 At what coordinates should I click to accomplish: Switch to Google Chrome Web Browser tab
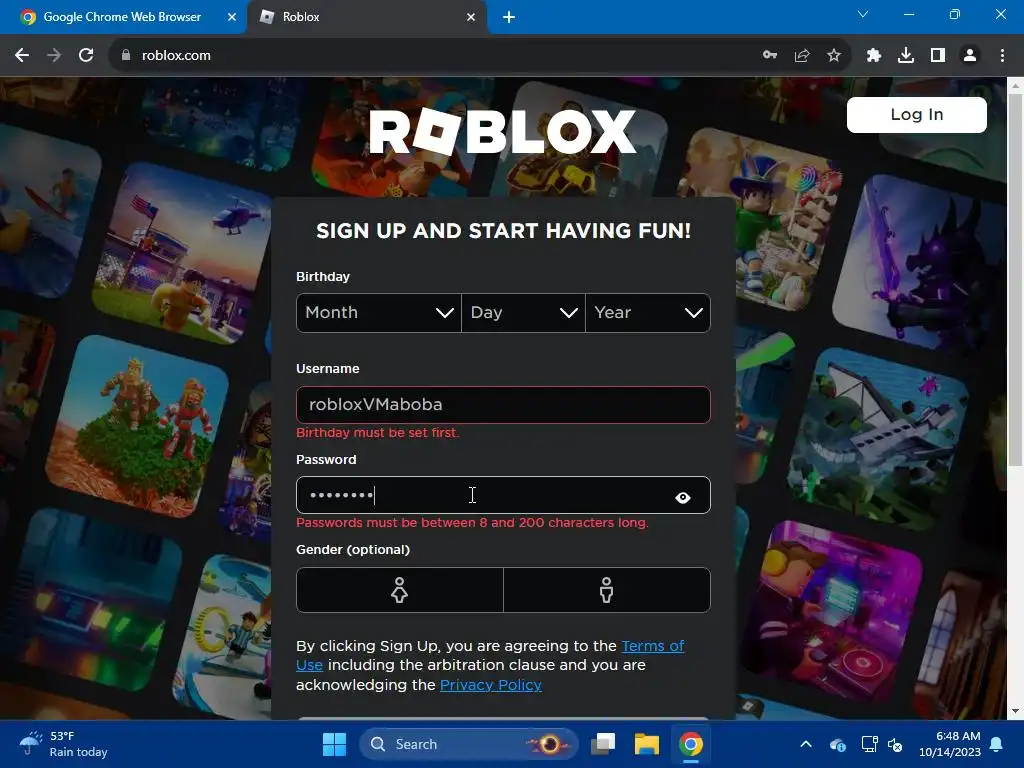click(x=123, y=17)
